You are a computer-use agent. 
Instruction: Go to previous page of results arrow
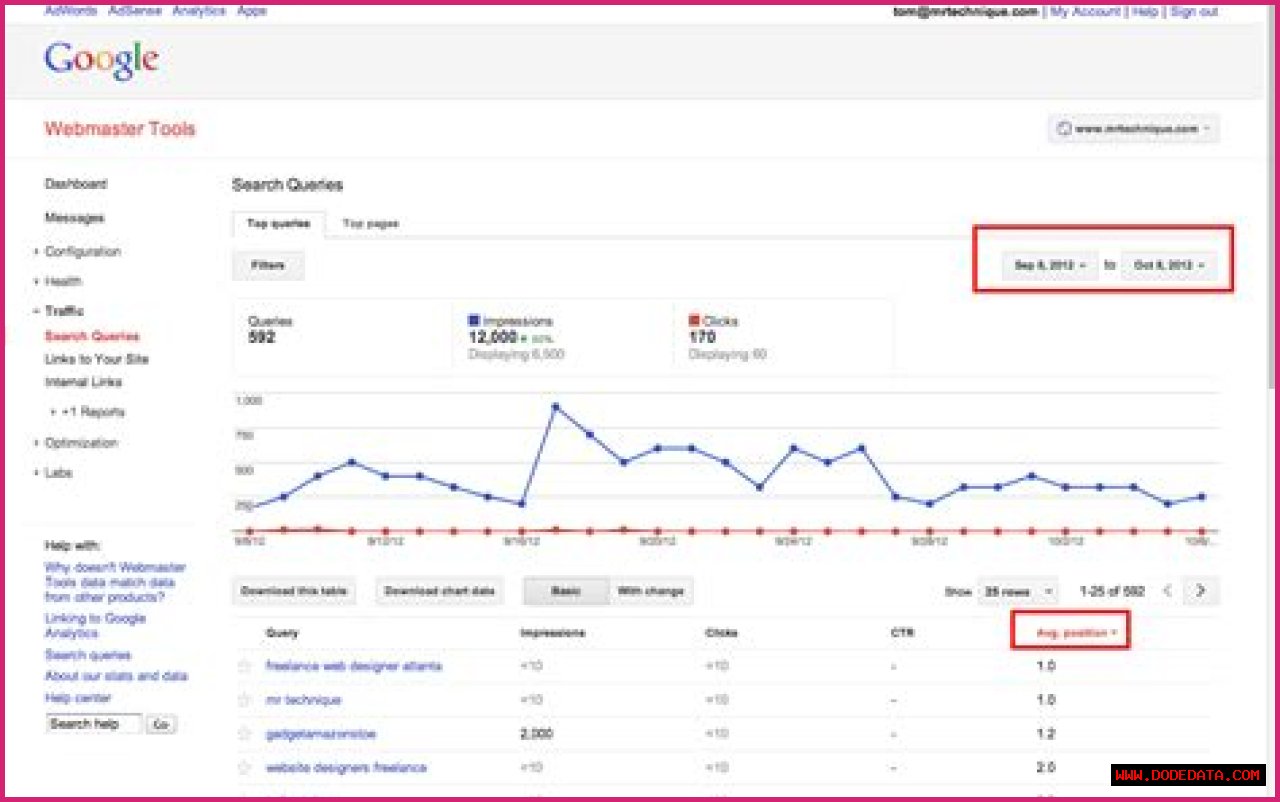click(x=1167, y=591)
